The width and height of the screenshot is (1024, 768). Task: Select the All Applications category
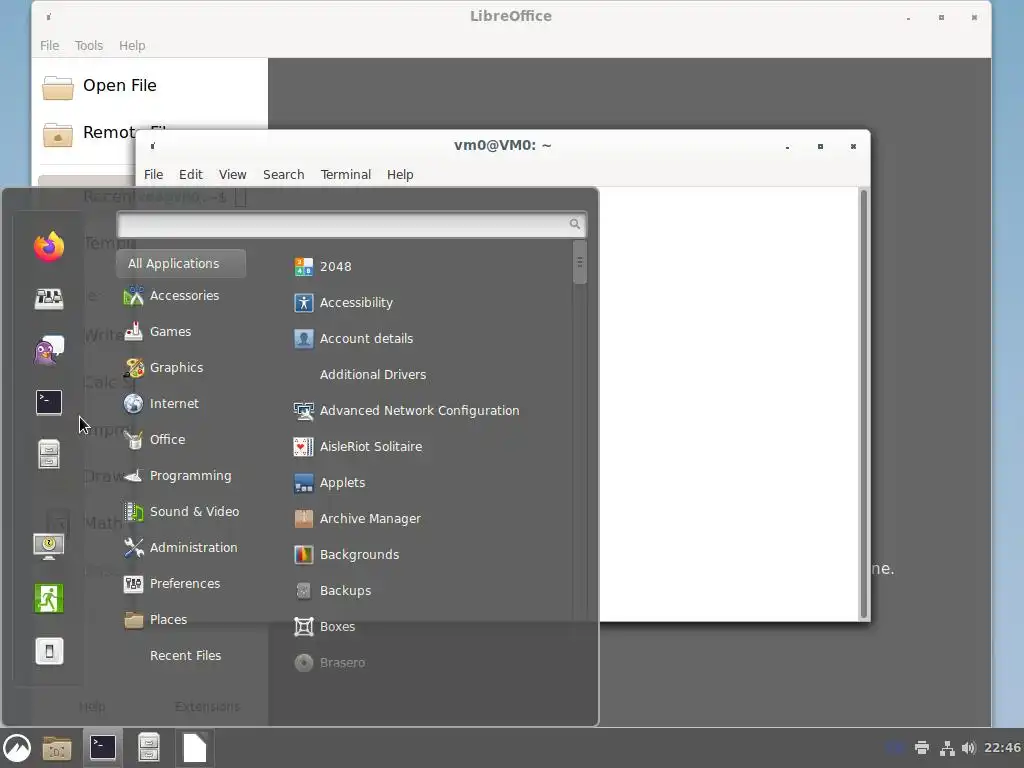(x=181, y=263)
